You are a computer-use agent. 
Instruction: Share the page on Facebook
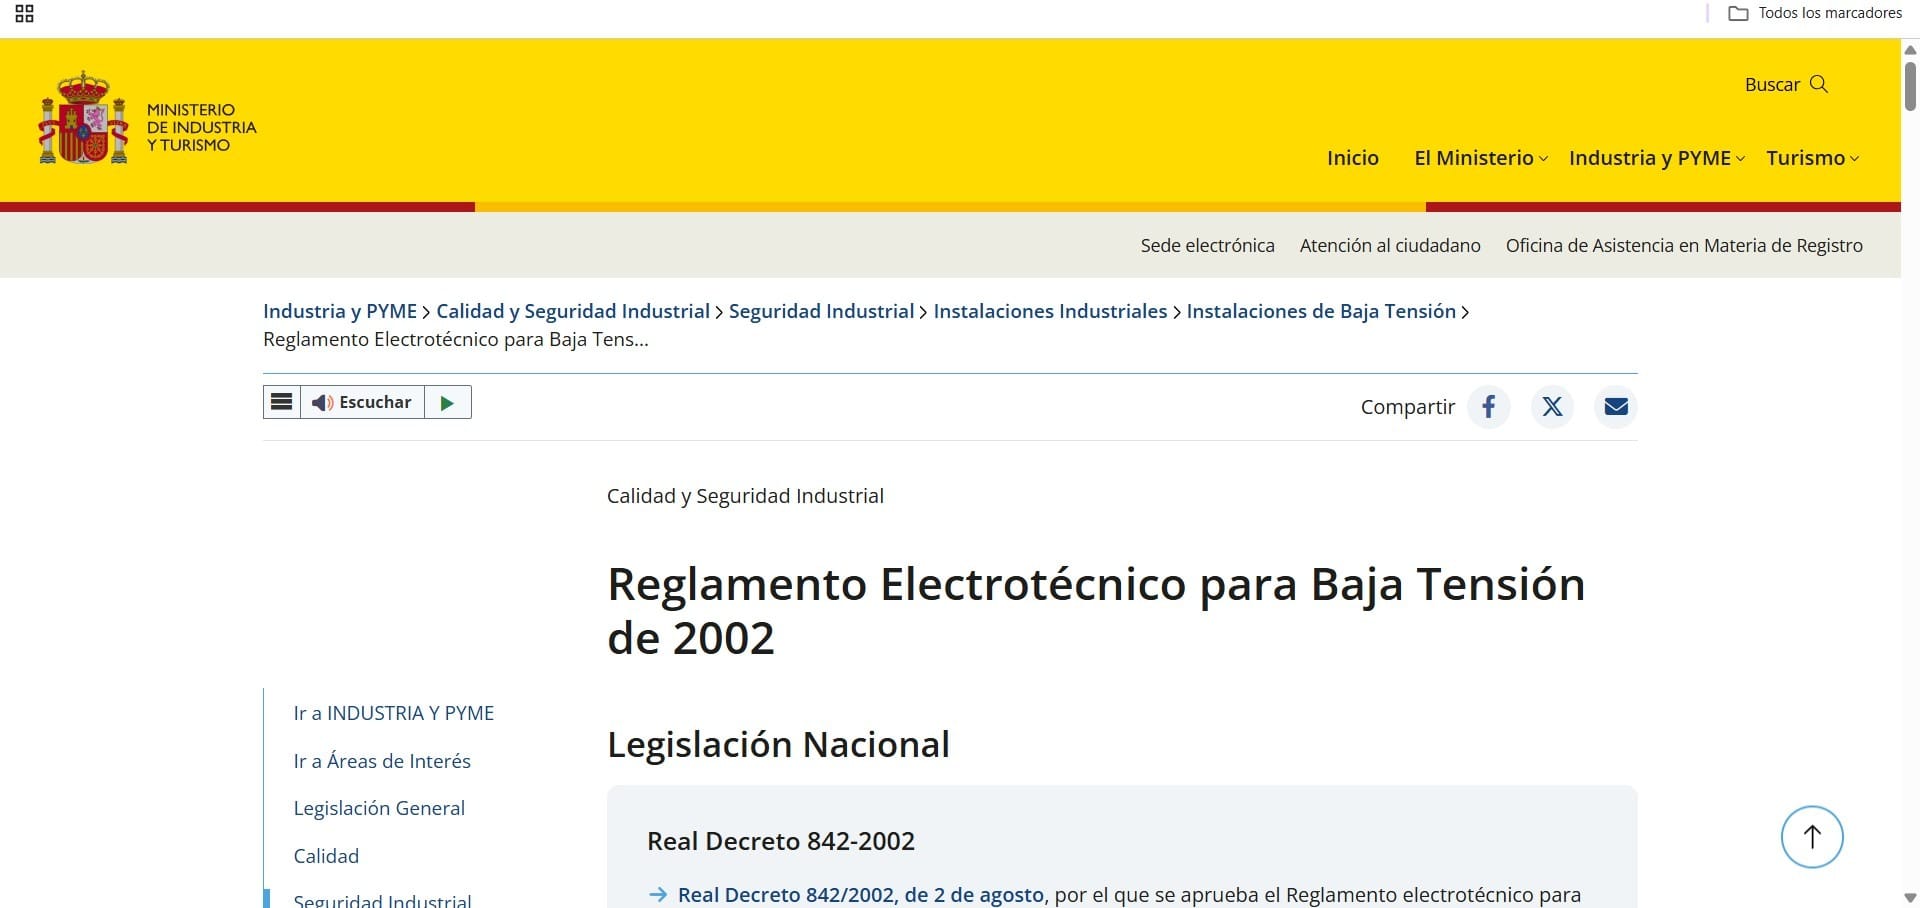(1489, 406)
